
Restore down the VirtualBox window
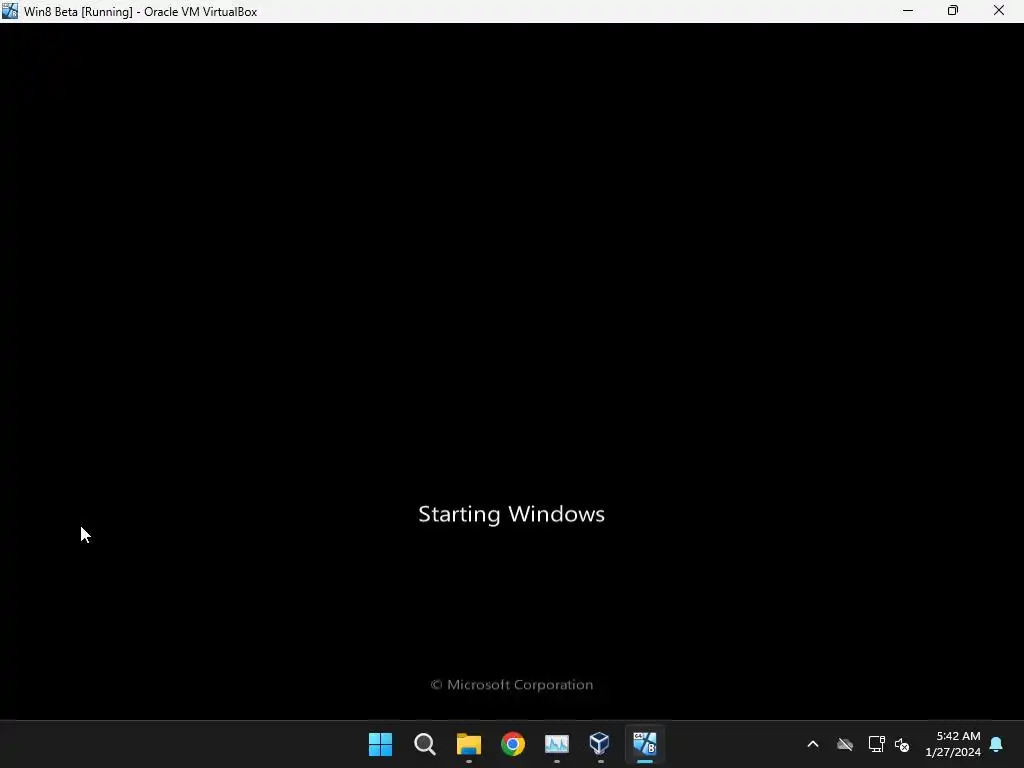pos(953,10)
